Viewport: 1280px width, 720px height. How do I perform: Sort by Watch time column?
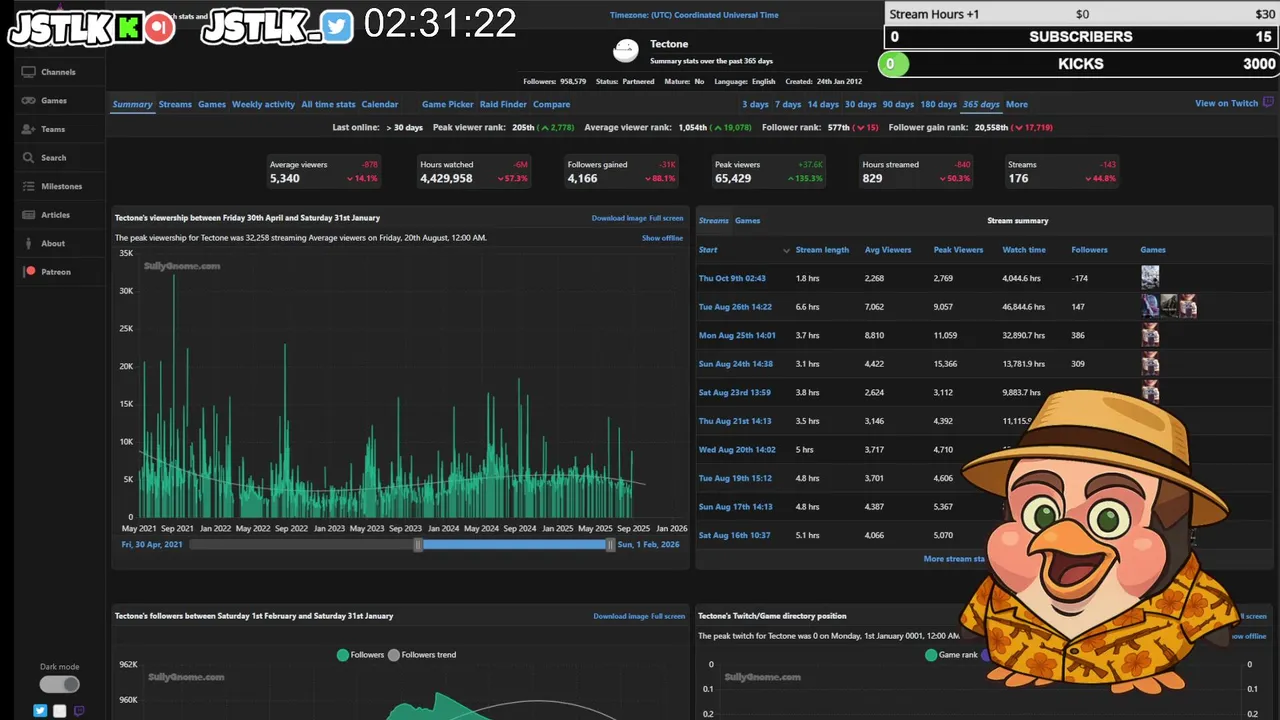pyautogui.click(x=1024, y=250)
